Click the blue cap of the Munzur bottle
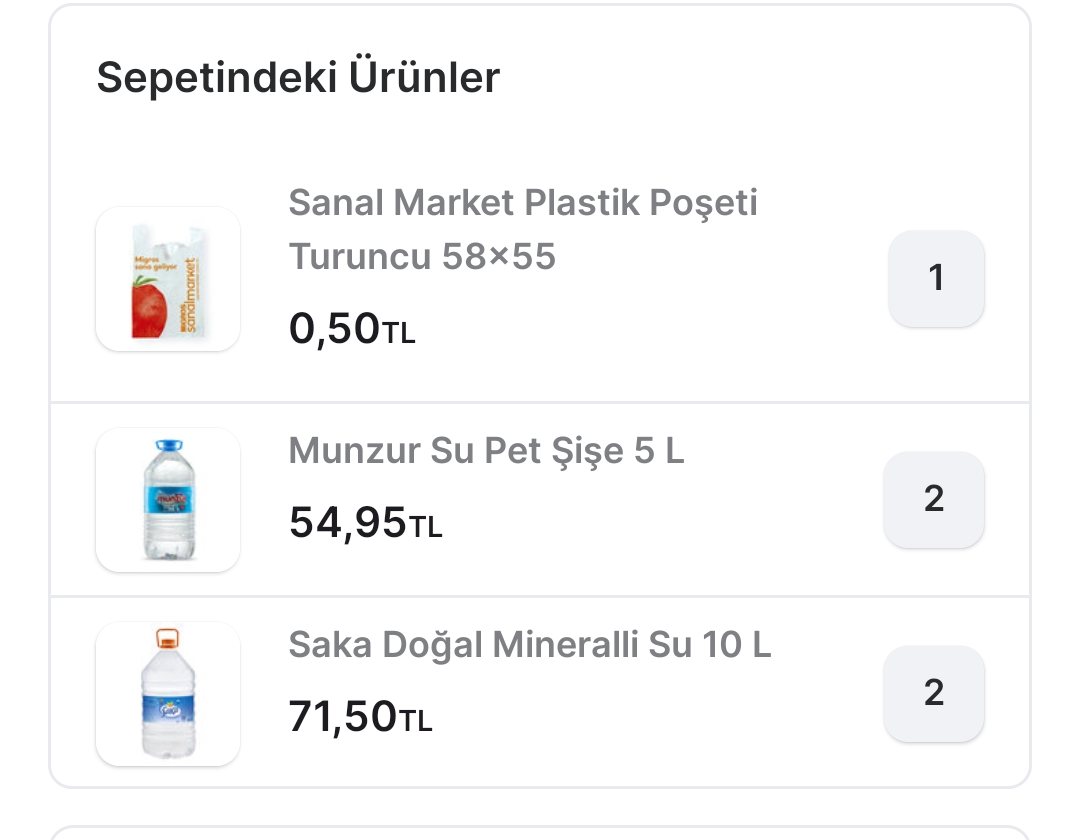Image resolution: width=1080 pixels, height=840 pixels. point(168,446)
